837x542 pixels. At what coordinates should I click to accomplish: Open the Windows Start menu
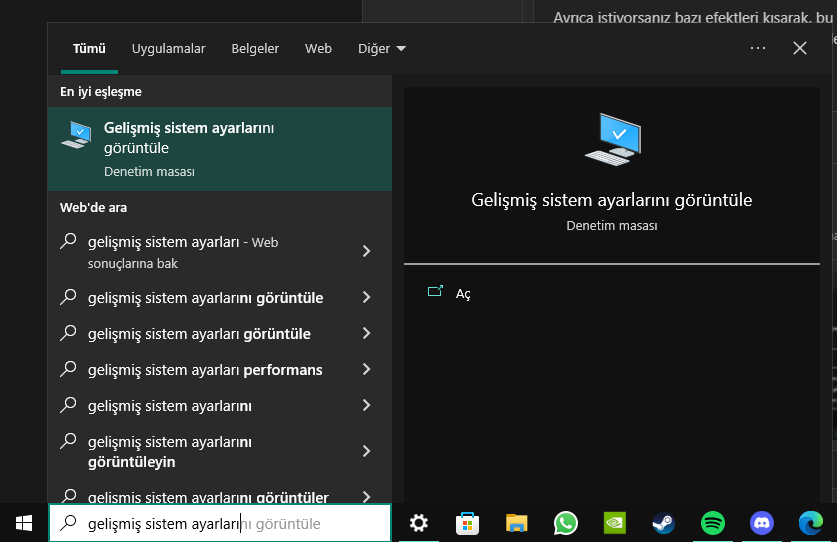tap(23, 523)
